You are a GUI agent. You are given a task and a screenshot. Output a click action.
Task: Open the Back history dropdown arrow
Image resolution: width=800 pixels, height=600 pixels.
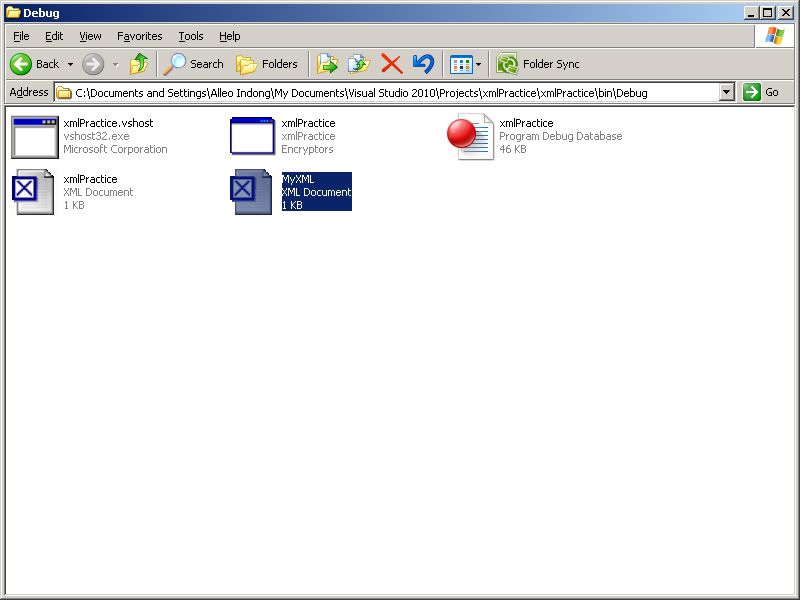tap(70, 64)
